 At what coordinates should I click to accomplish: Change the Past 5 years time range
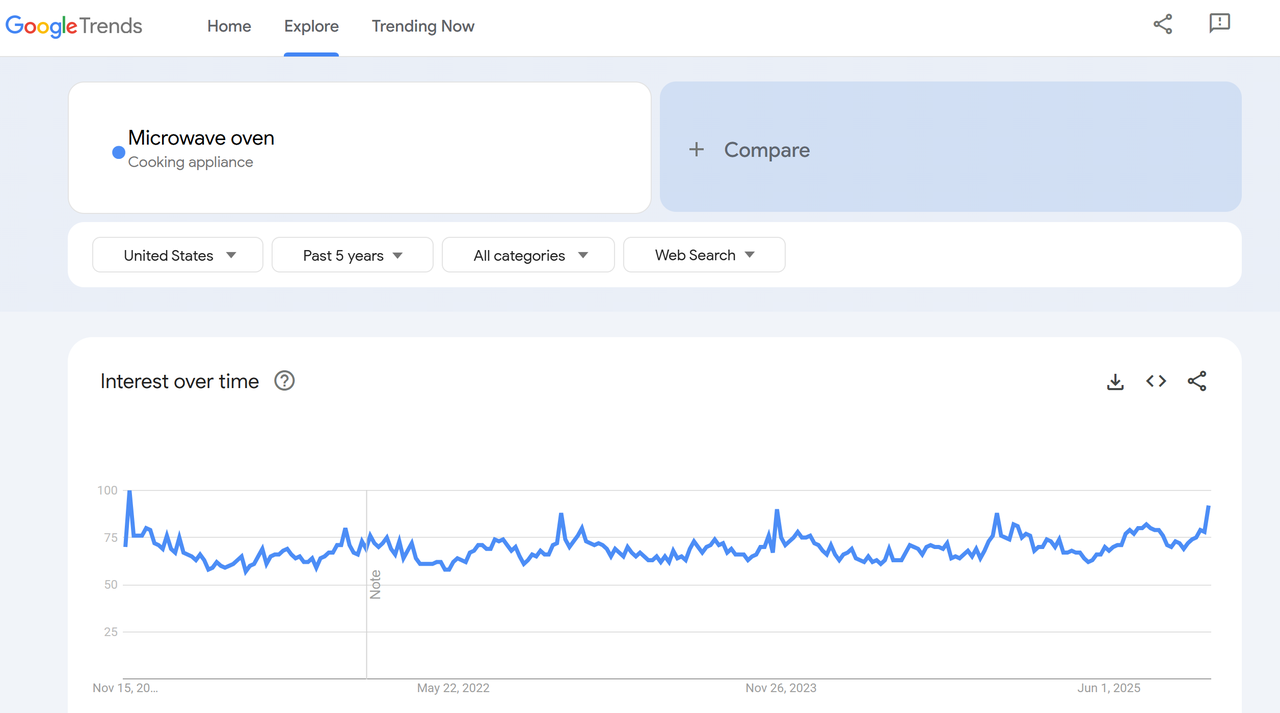pyautogui.click(x=352, y=255)
